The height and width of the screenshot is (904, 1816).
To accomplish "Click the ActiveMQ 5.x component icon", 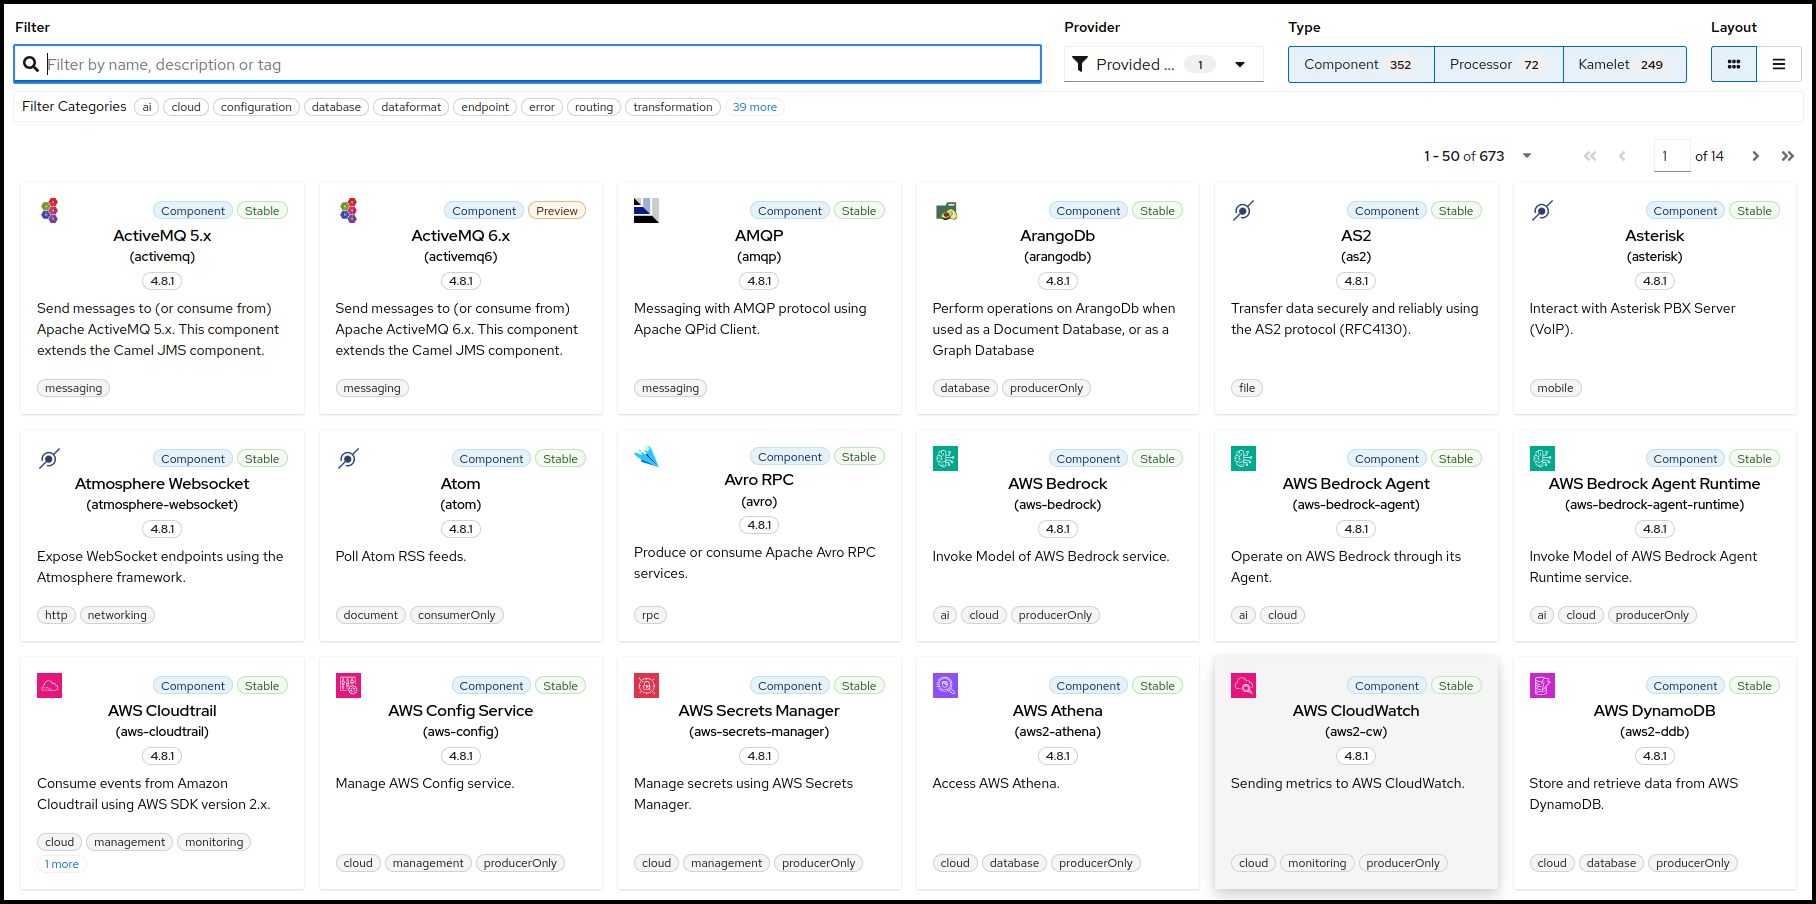I will (x=49, y=210).
